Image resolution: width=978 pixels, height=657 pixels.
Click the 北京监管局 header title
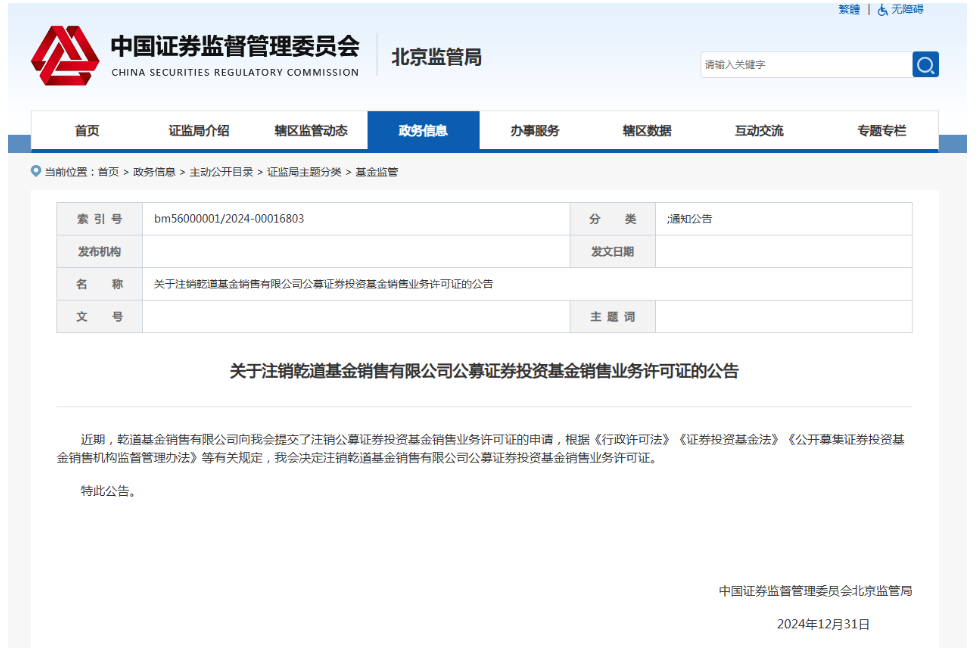pos(437,57)
